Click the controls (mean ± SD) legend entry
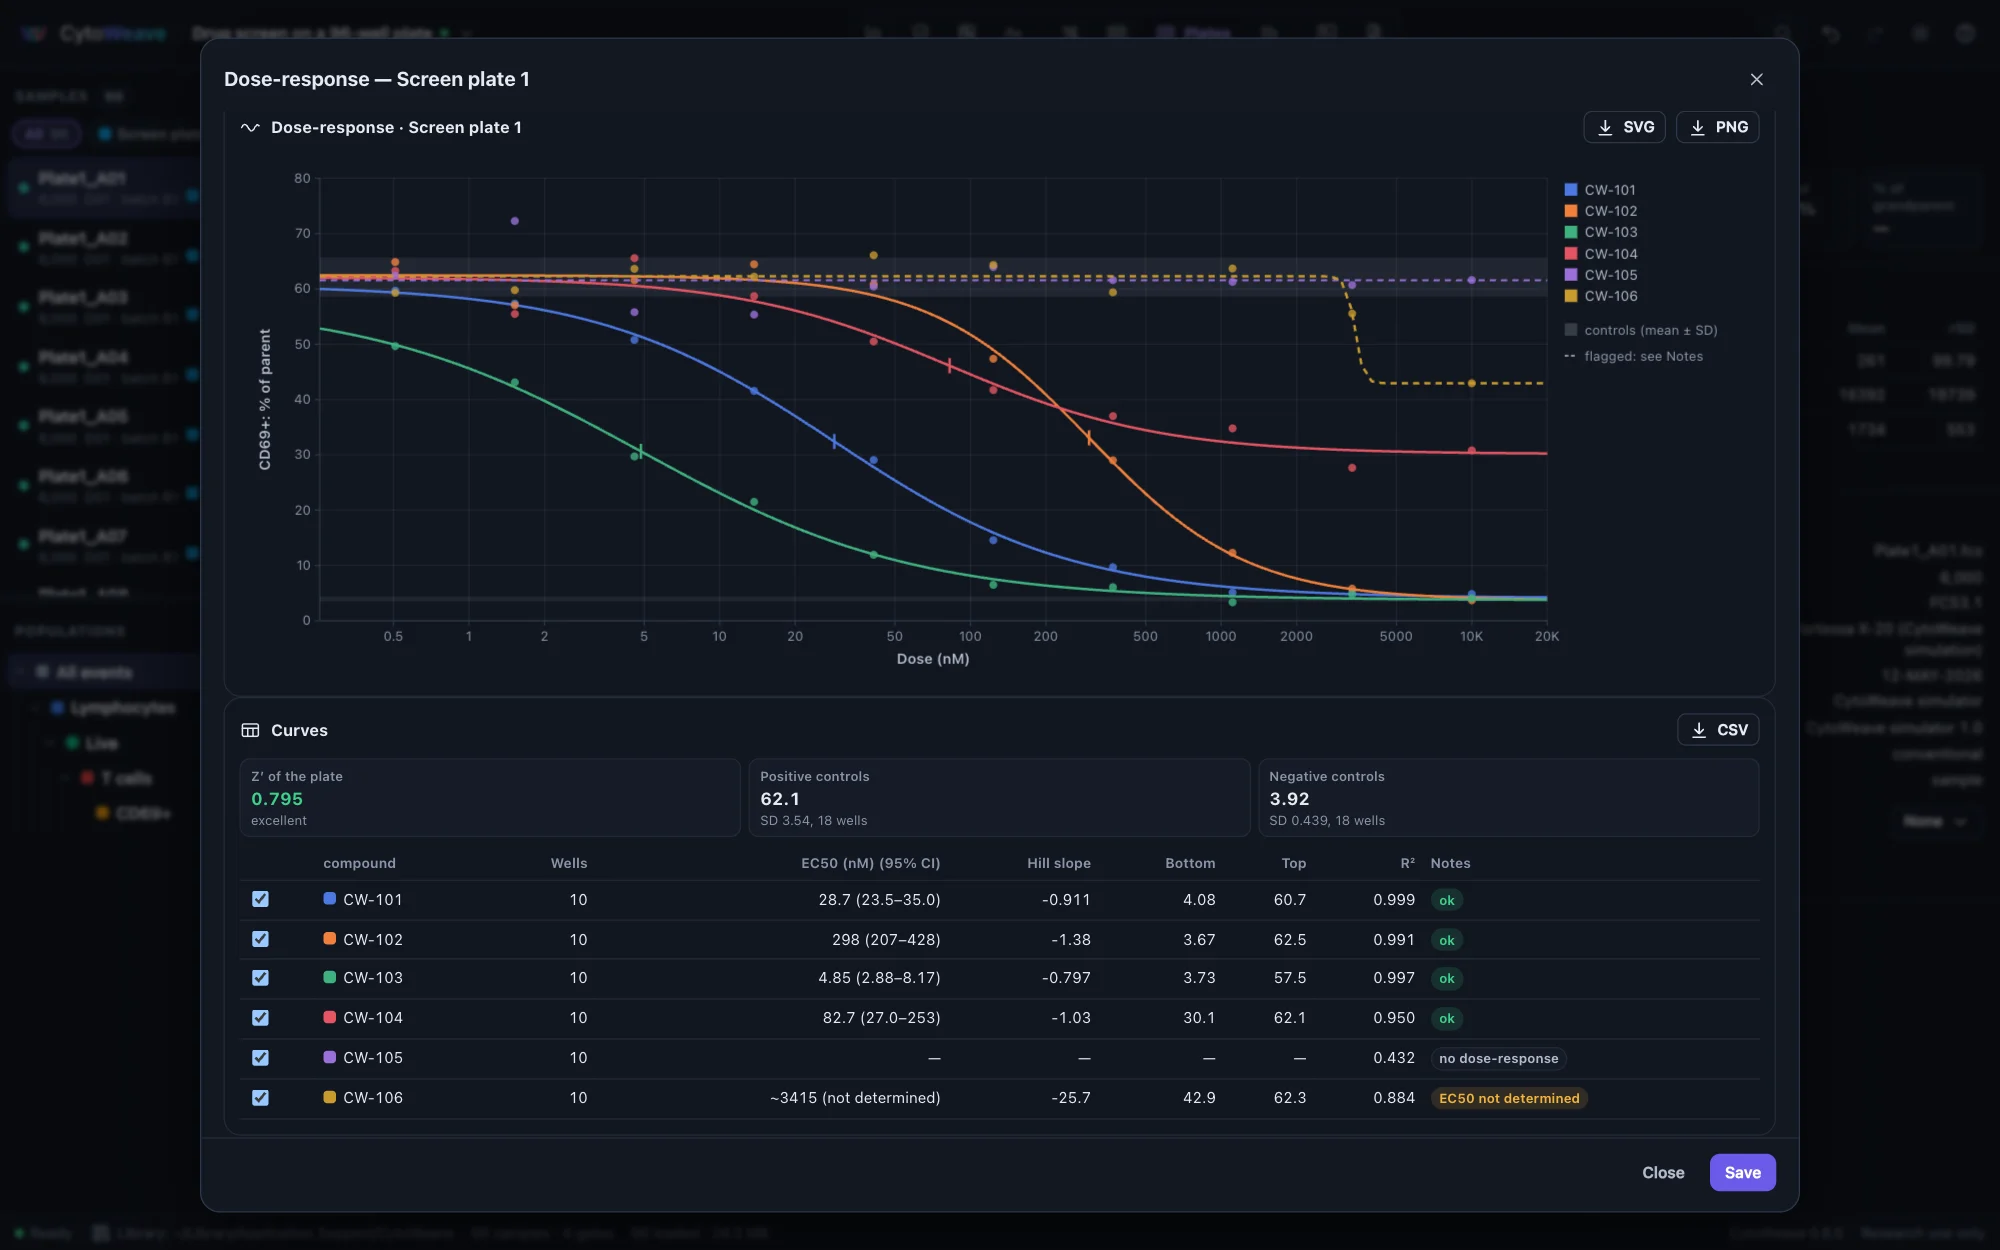Screen dimensions: 2000x1250 point(1641,330)
